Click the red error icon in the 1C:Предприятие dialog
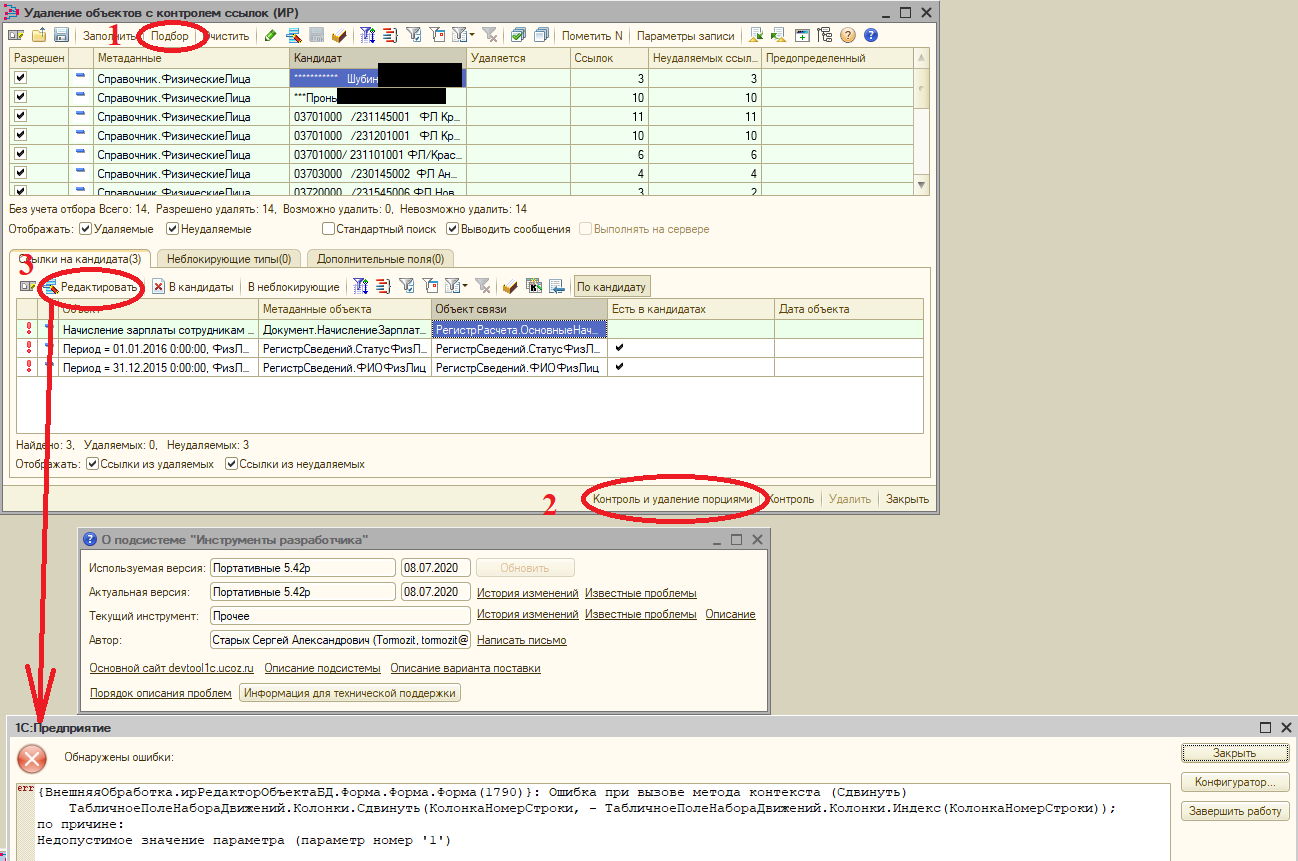This screenshot has height=861, width=1298. point(33,759)
